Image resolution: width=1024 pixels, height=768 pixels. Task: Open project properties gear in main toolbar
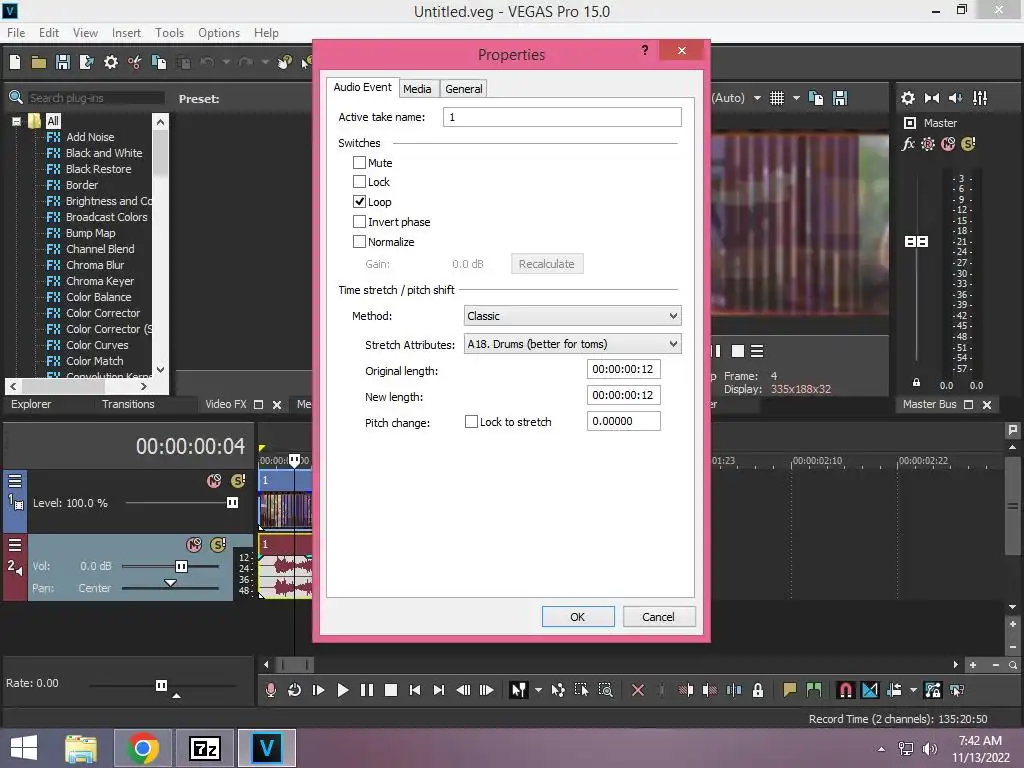[111, 62]
